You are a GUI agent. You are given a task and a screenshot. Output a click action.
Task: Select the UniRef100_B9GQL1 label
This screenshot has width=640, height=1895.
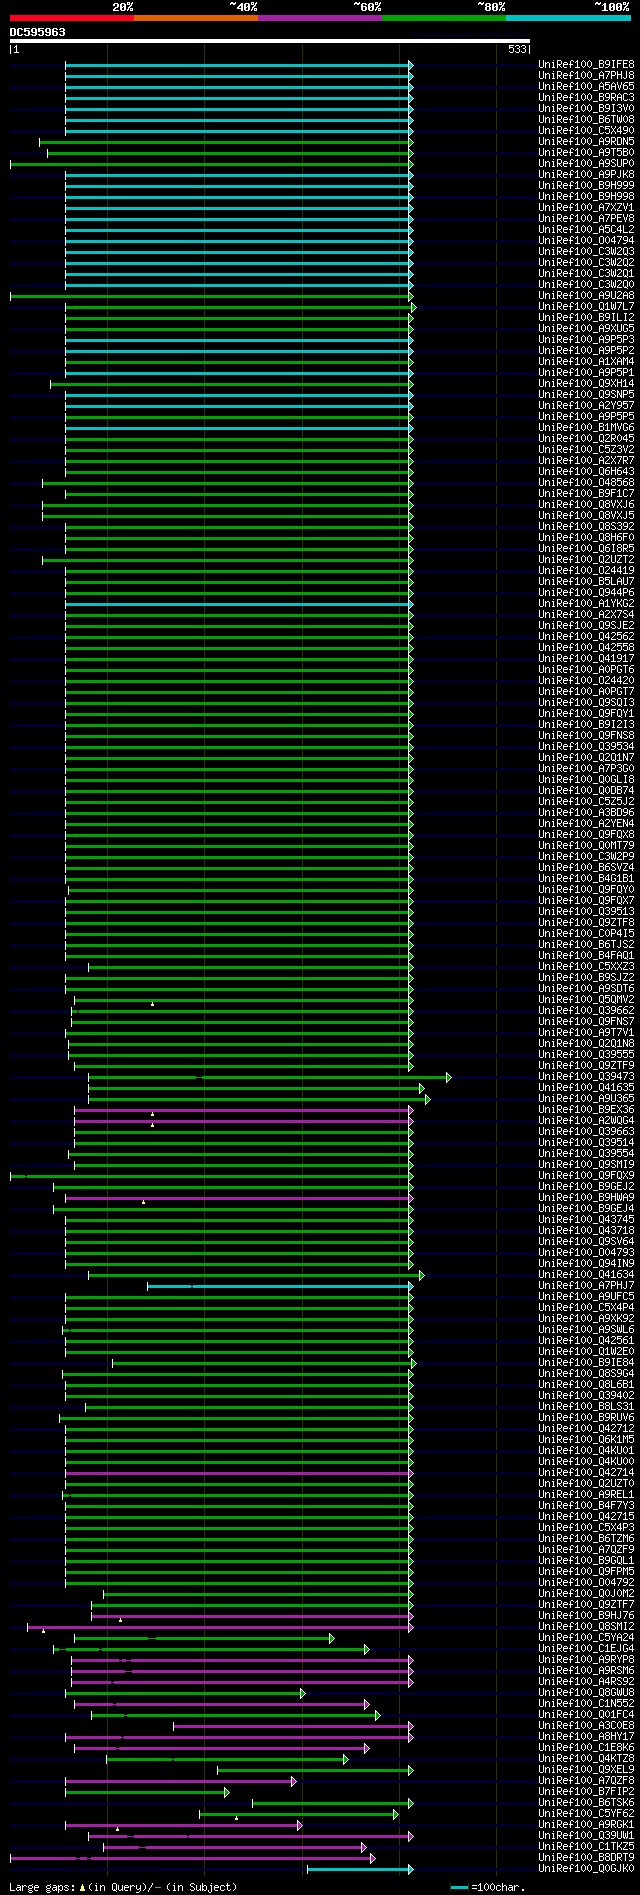(x=586, y=1560)
